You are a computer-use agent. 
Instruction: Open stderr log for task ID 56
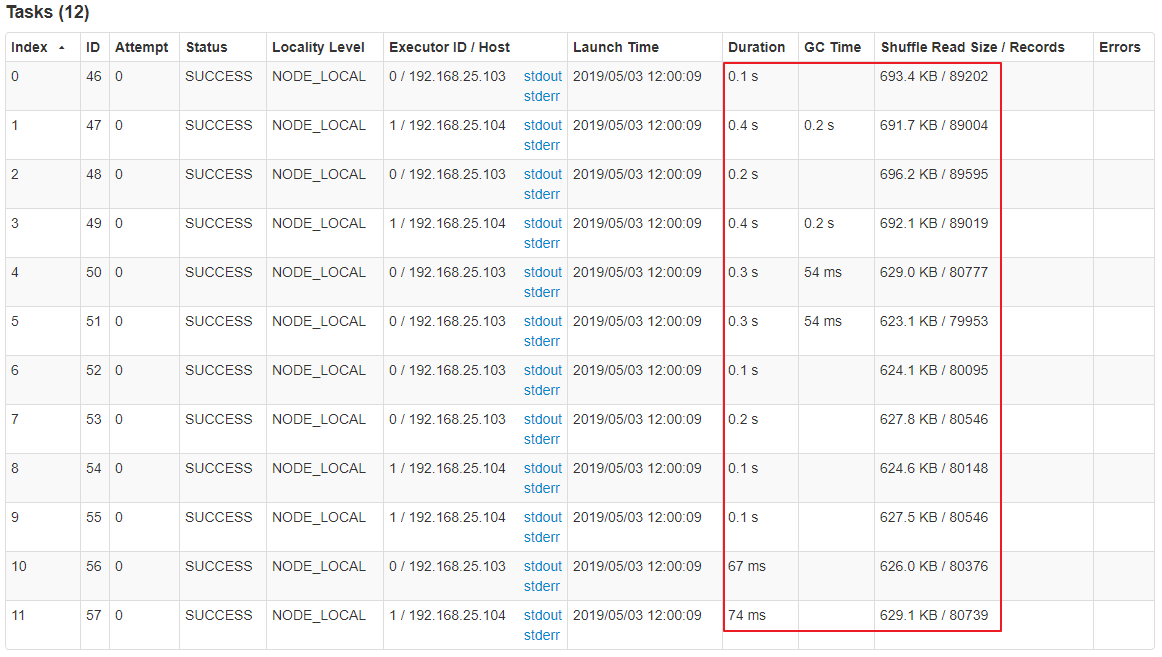(x=542, y=586)
